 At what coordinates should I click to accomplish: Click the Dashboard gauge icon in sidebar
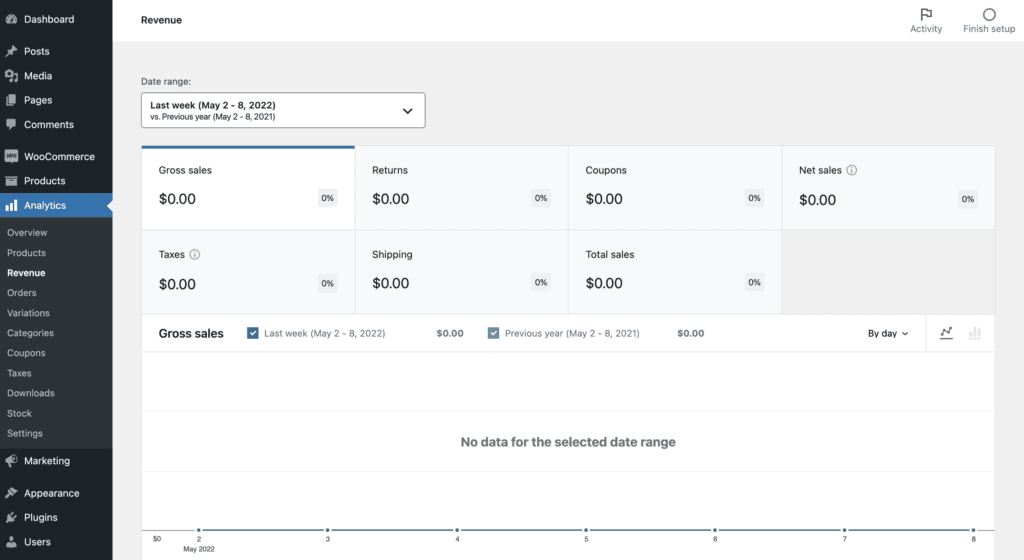(x=11, y=20)
